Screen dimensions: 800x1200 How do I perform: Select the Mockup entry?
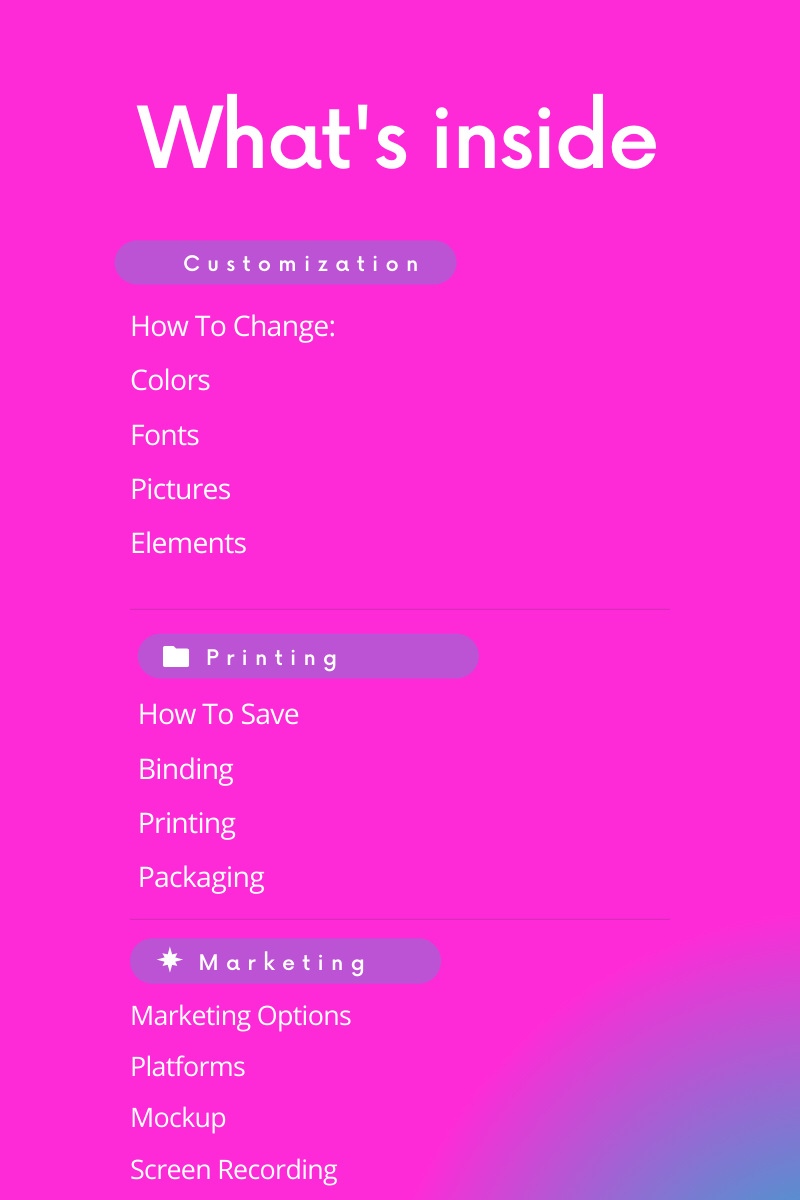coord(178,1117)
